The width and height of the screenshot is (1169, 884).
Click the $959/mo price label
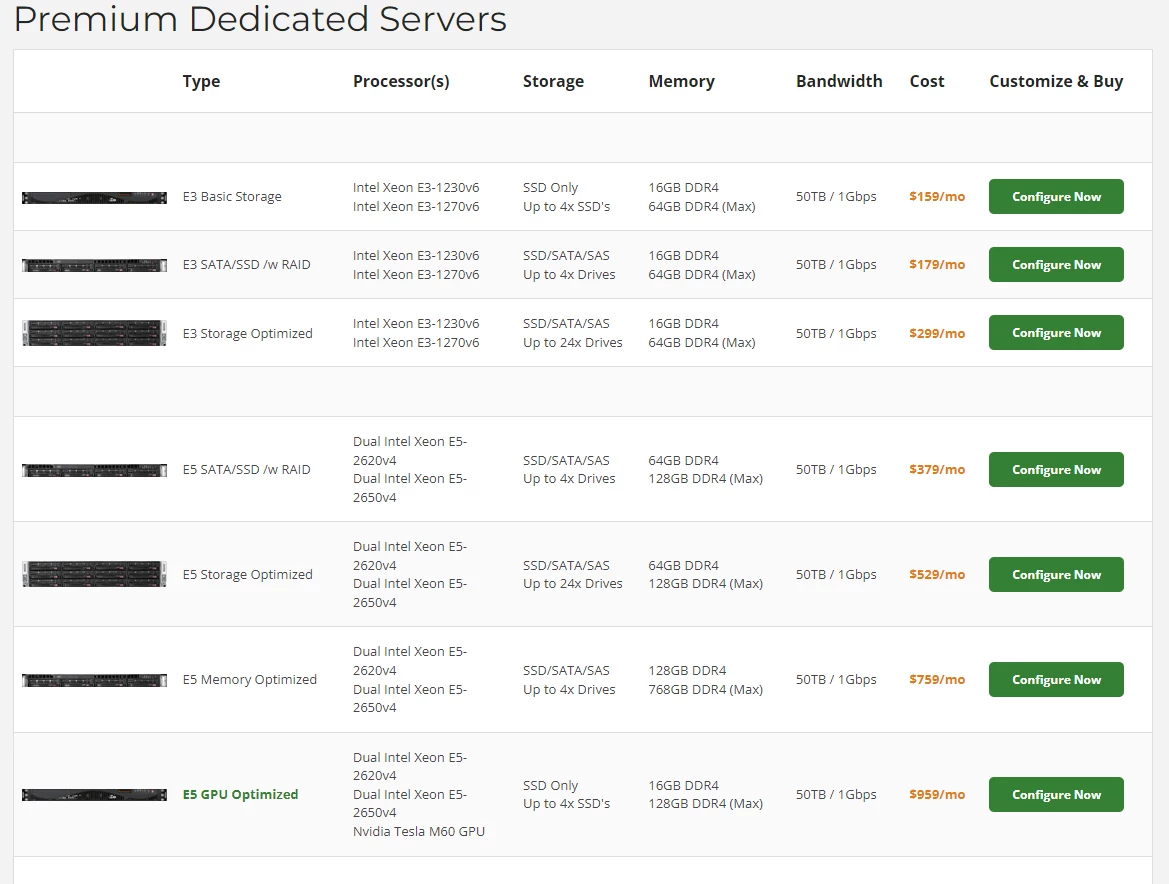[936, 794]
